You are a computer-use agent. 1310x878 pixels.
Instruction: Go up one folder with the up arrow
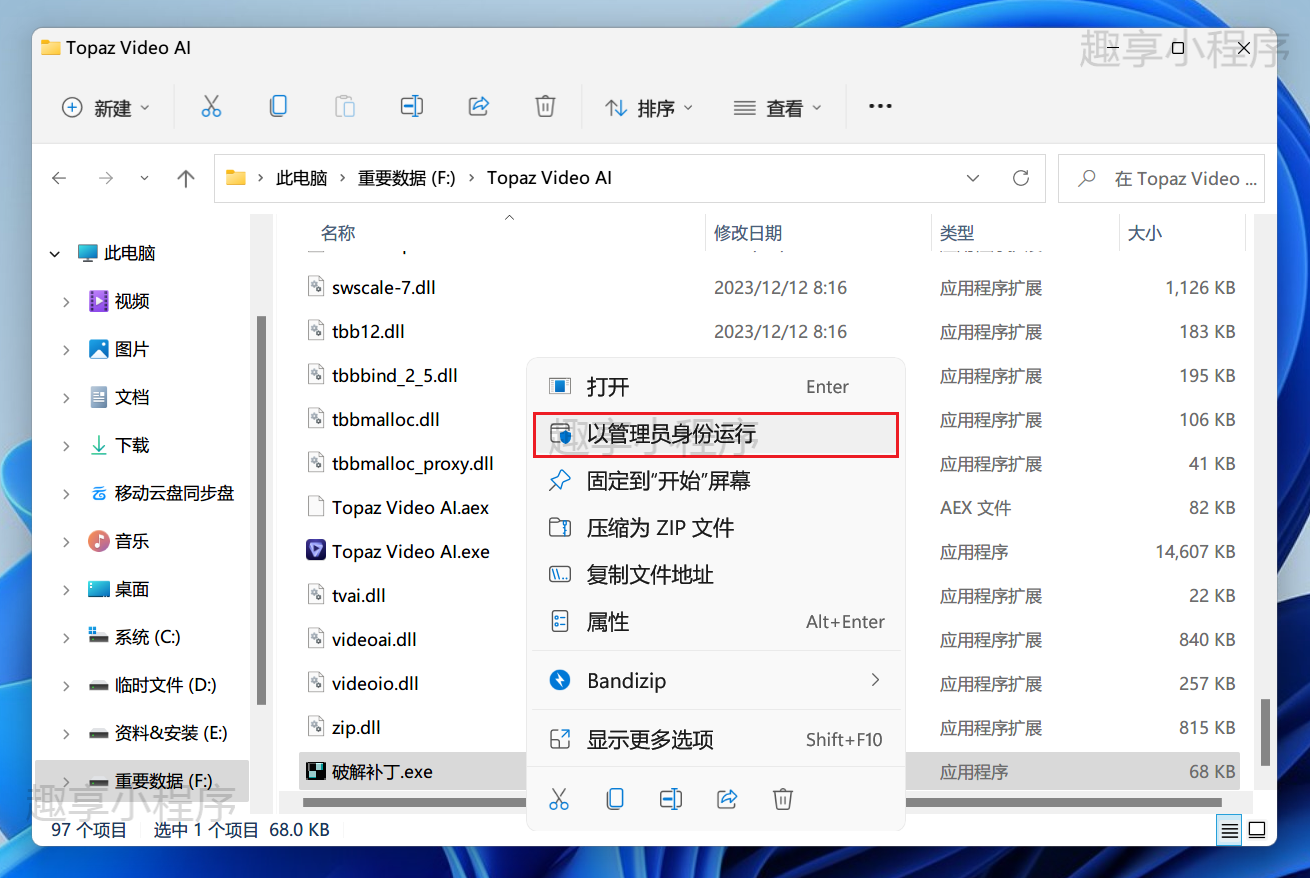coord(186,178)
